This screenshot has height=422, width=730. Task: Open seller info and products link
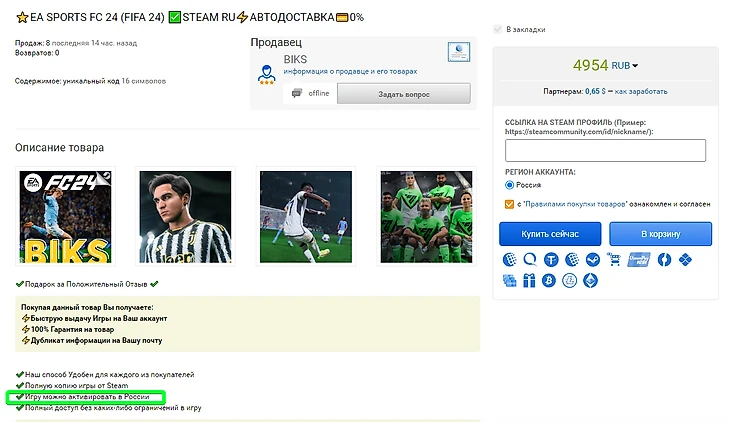(350, 71)
